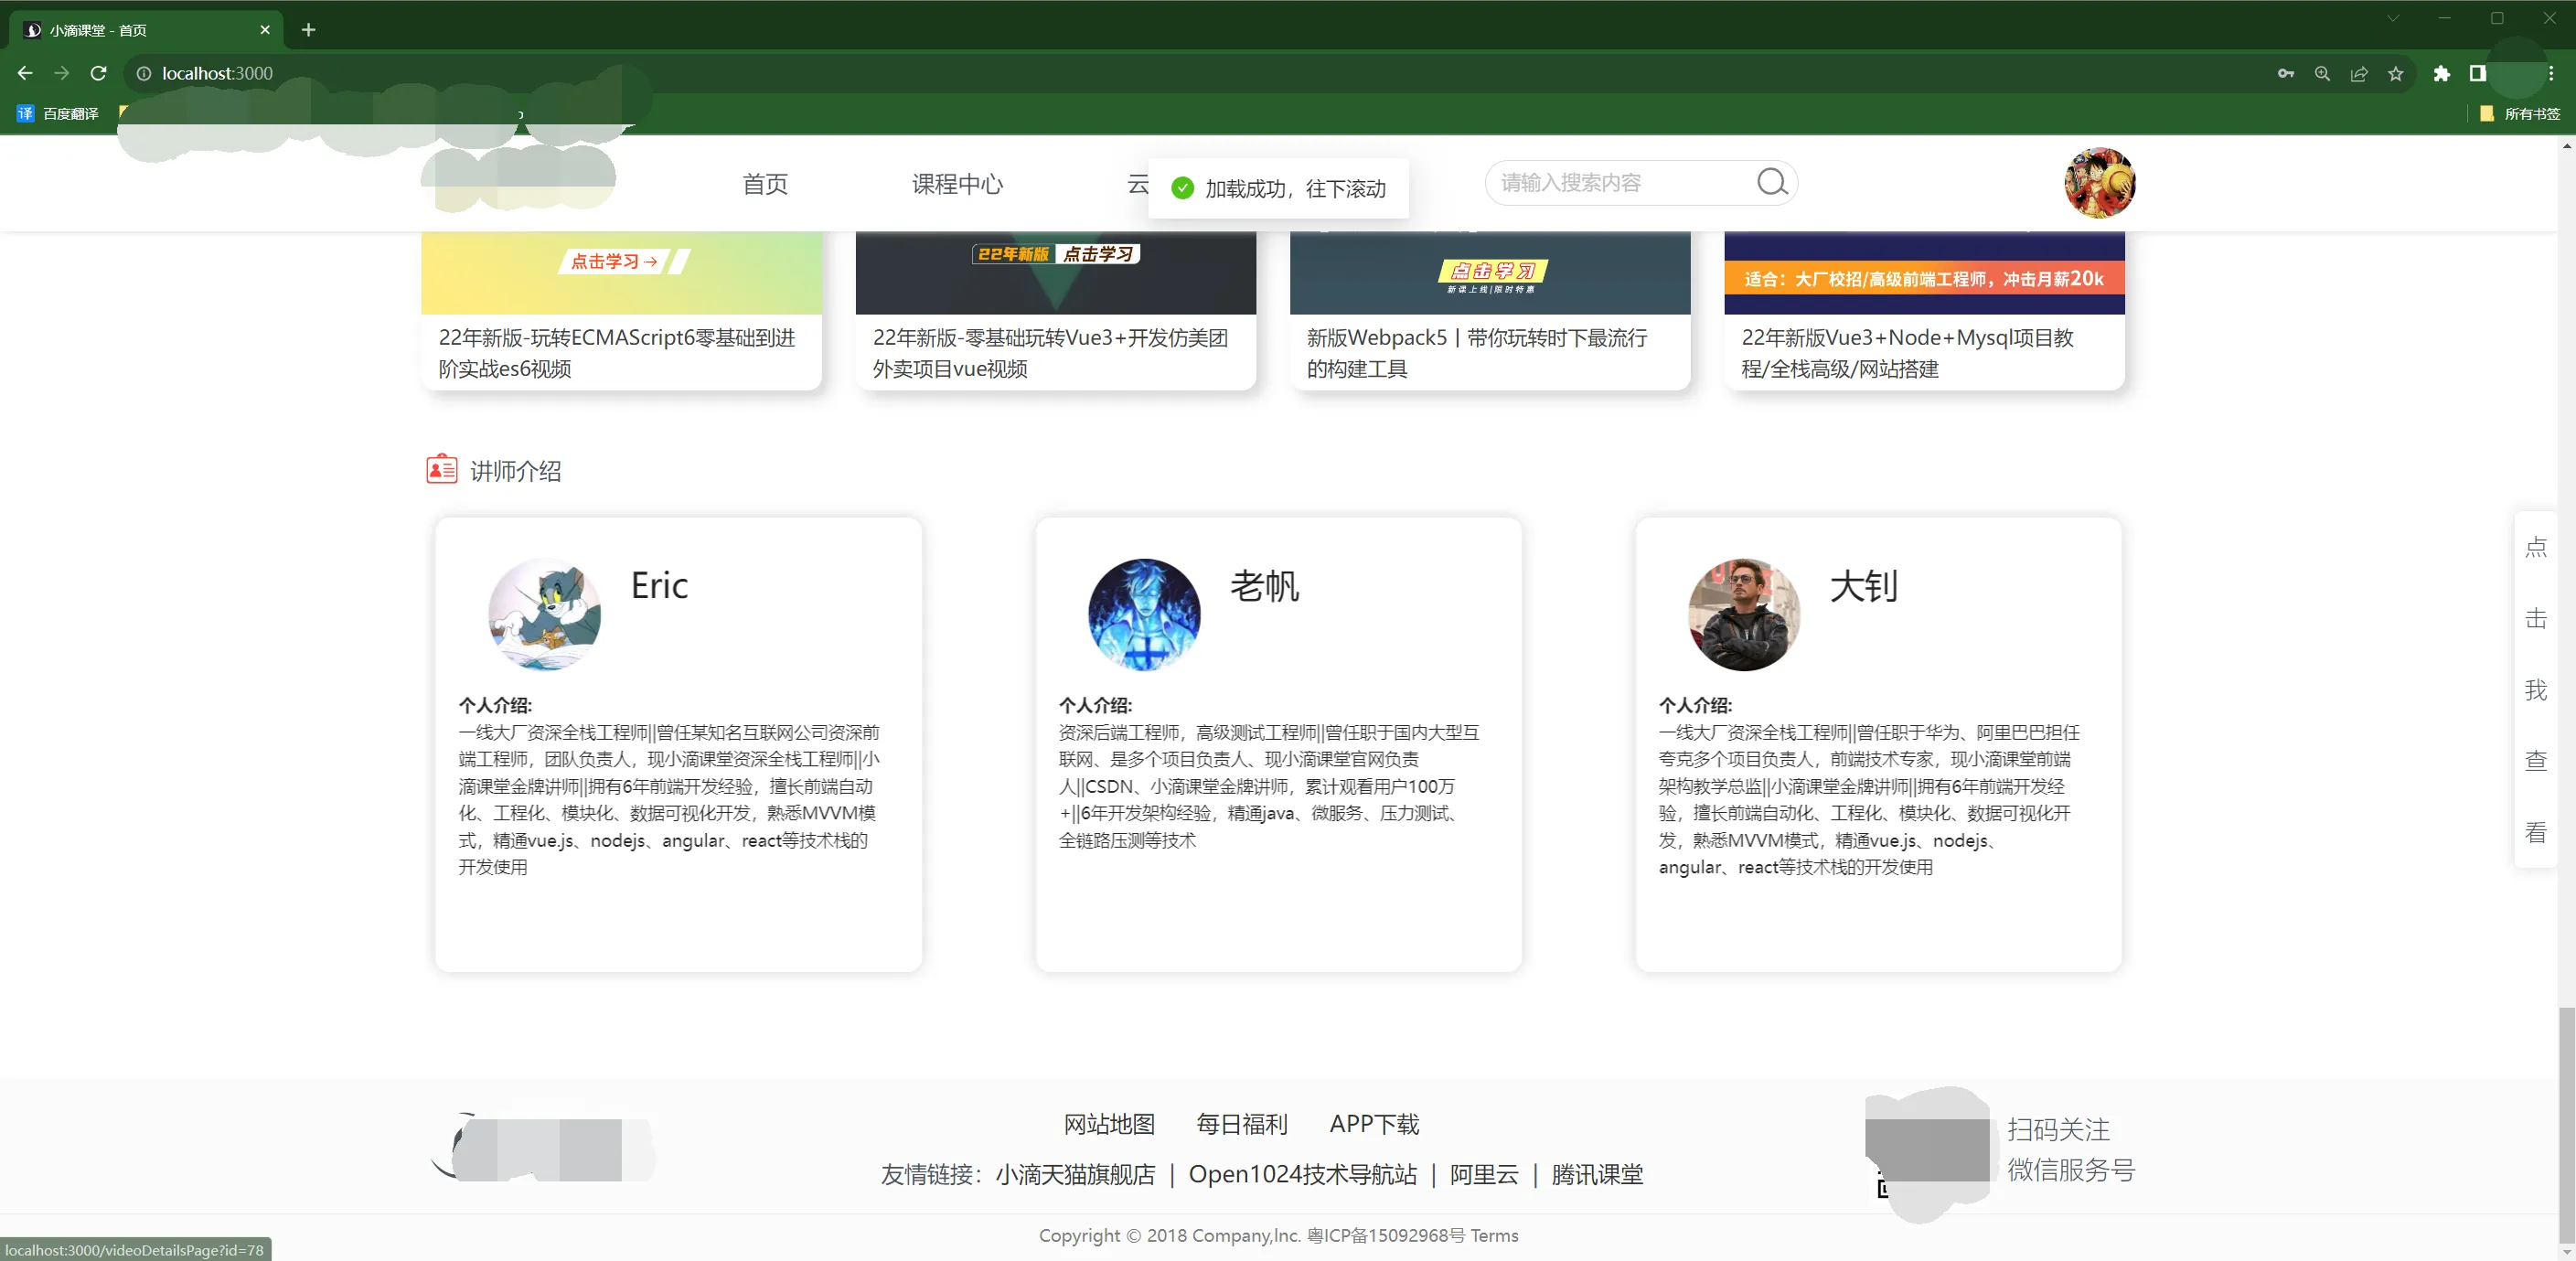Open the user avatar in the header
The height and width of the screenshot is (1261, 2576).
point(2099,182)
